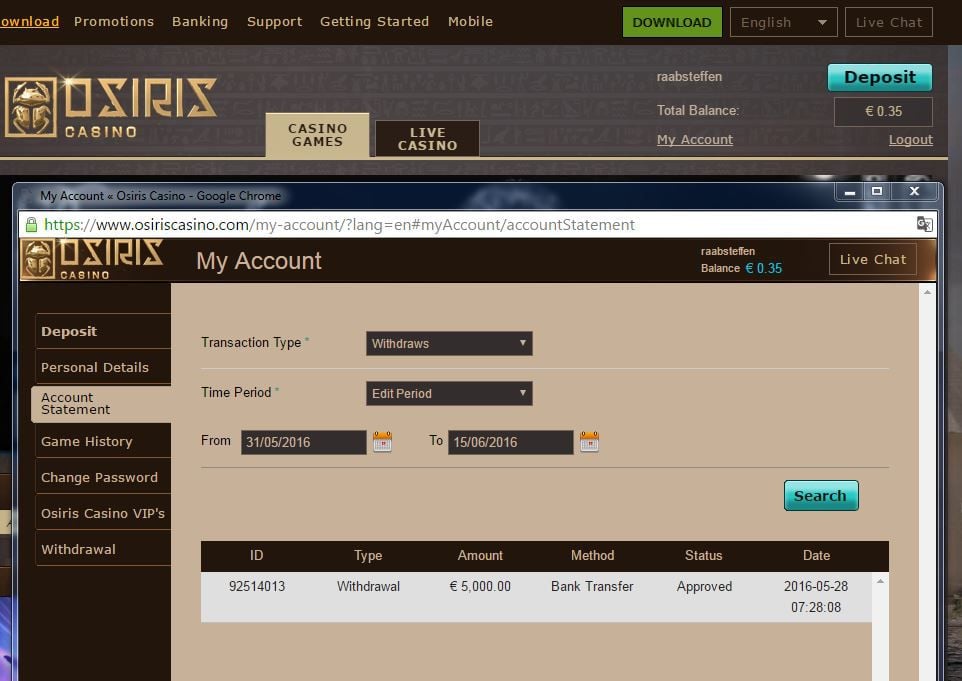Click the Amount column header
Screen dimensions: 962x681
(x=480, y=555)
